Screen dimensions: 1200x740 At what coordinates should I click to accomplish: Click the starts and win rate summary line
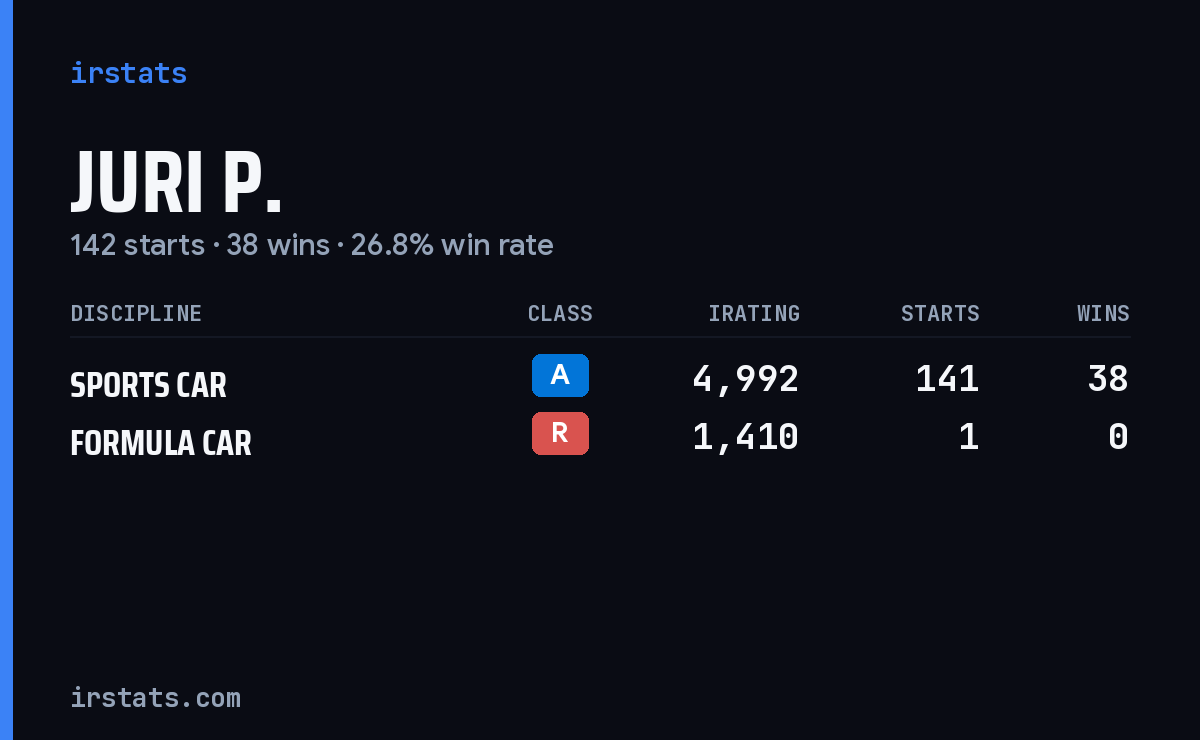tap(311, 245)
